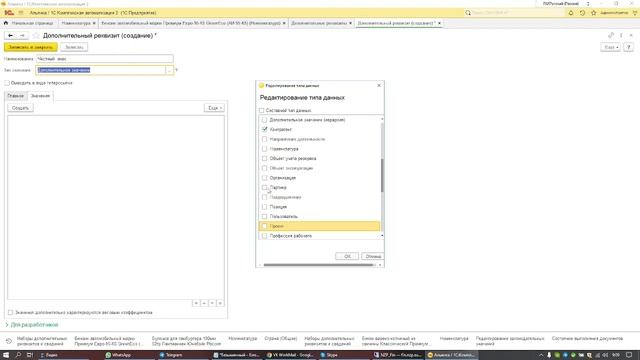
Task: Uncheck the Контрагент type checkbox
Action: (264, 129)
